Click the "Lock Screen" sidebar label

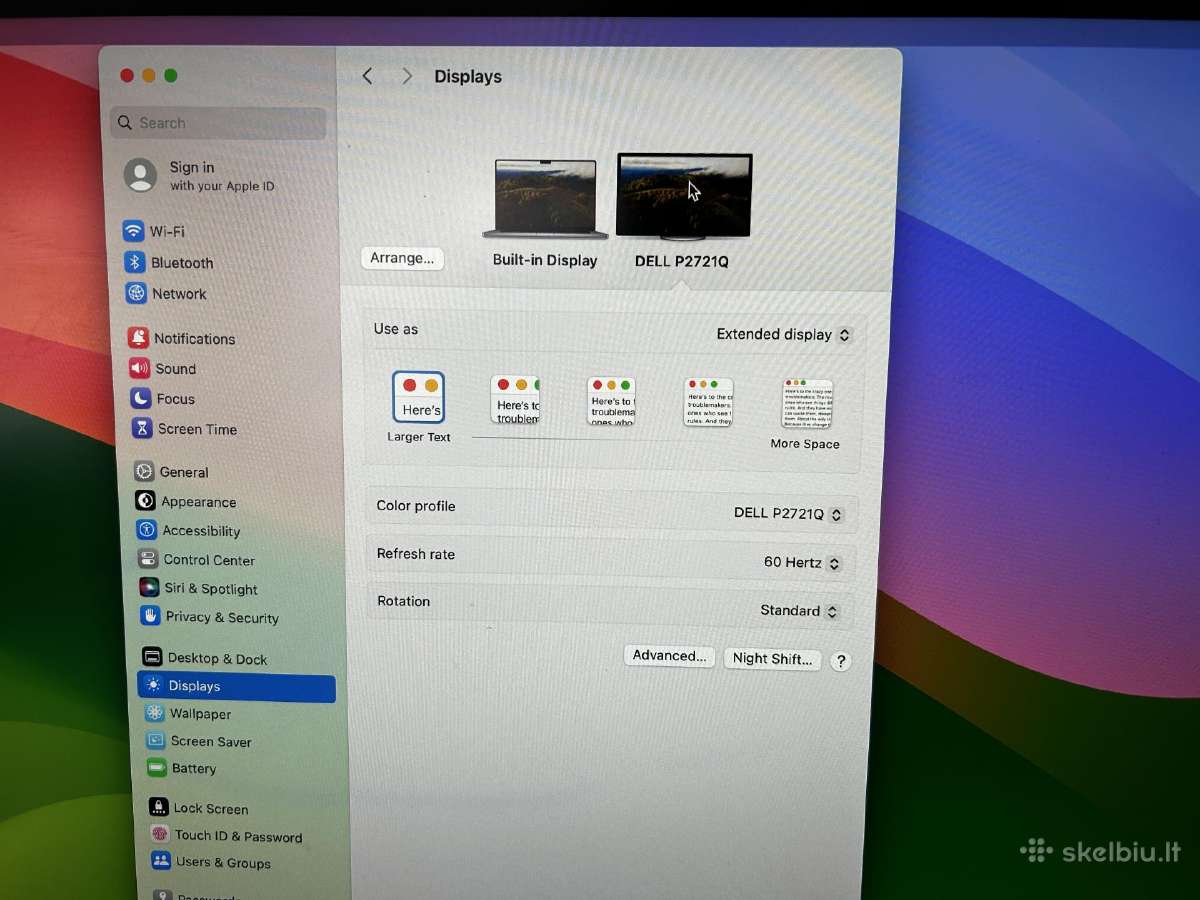(211, 809)
